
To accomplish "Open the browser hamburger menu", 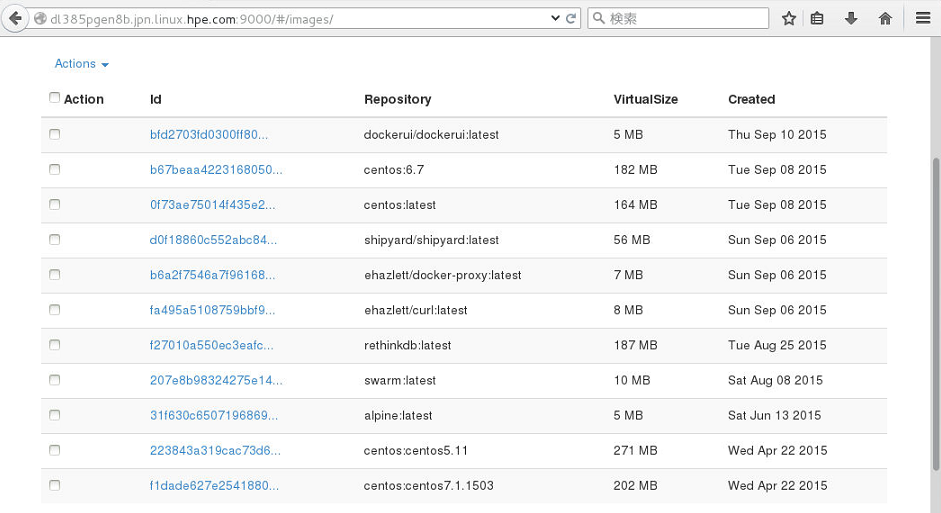I will pos(923,19).
